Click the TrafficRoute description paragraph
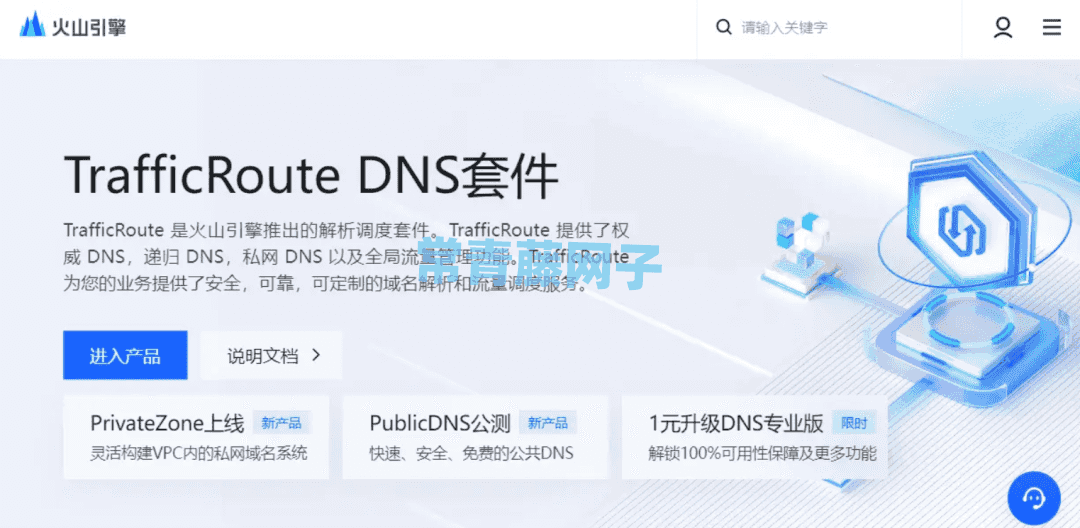This screenshot has height=528, width=1080. (x=346, y=257)
